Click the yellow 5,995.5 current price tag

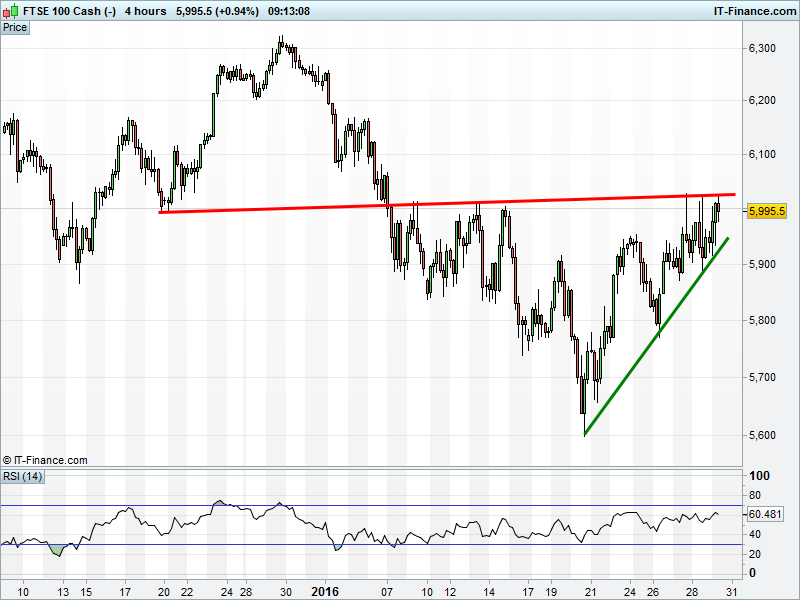pos(767,211)
